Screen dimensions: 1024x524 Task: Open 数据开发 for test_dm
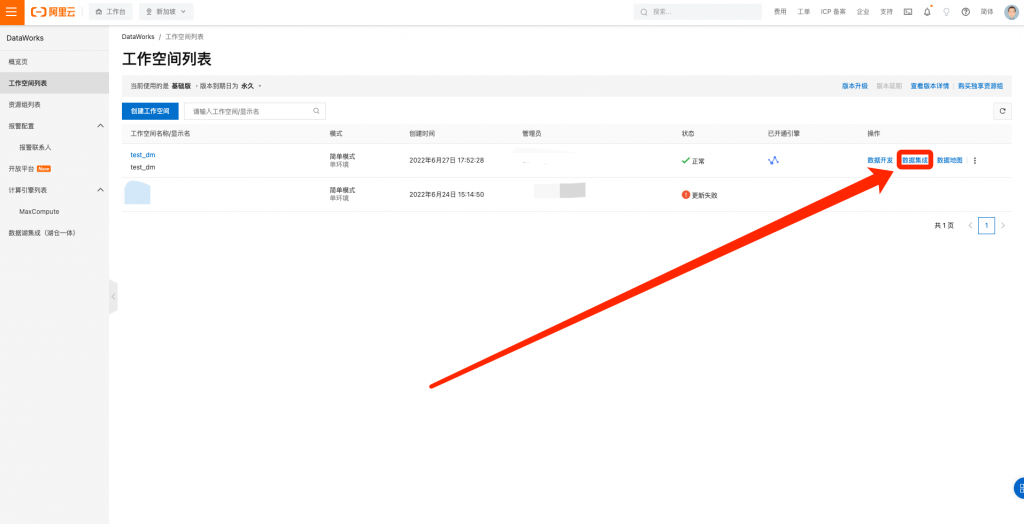click(880, 160)
